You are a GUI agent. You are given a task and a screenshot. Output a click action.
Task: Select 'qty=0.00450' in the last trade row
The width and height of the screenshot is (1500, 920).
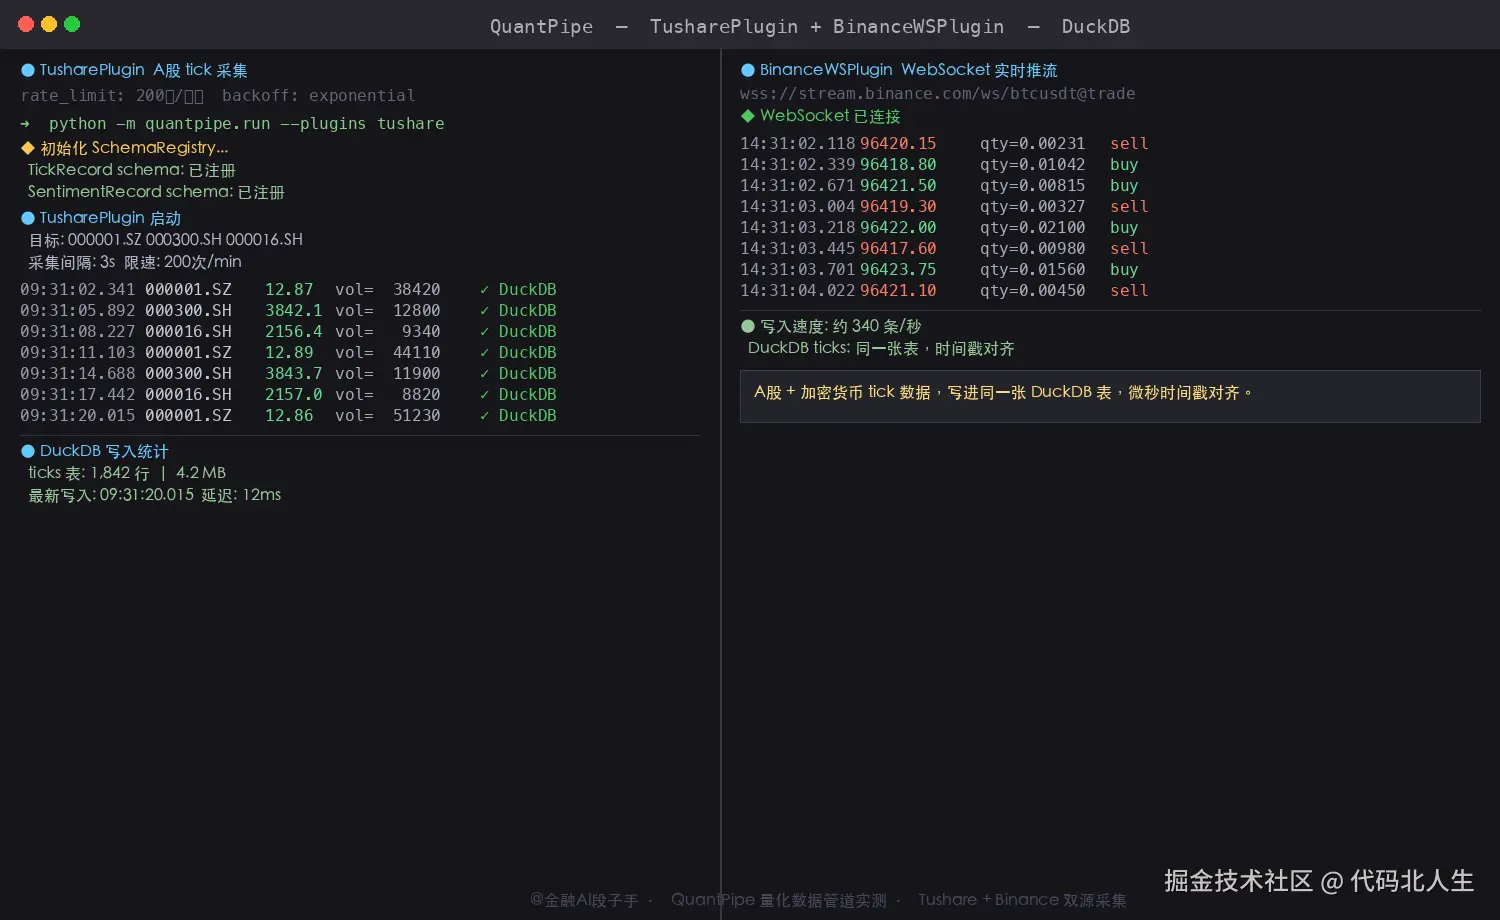click(x=1032, y=291)
